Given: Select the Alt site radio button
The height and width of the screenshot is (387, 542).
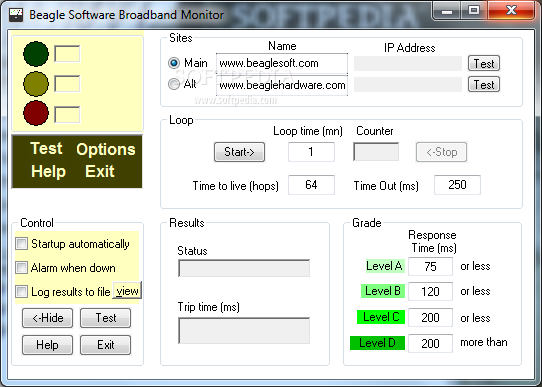Looking at the screenshot, I should click(x=174, y=84).
